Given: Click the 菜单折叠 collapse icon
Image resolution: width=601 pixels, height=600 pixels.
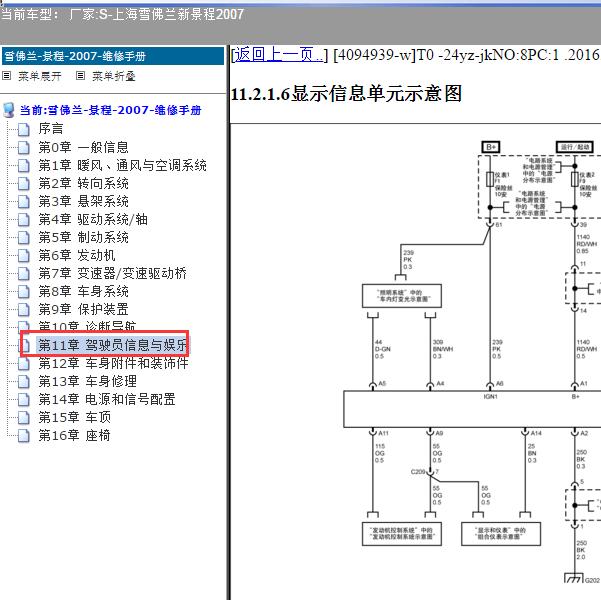Looking at the screenshot, I should pos(80,76).
